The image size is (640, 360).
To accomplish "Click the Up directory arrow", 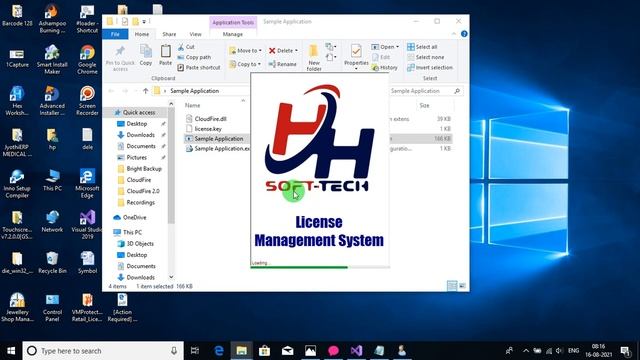I will pos(145,91).
